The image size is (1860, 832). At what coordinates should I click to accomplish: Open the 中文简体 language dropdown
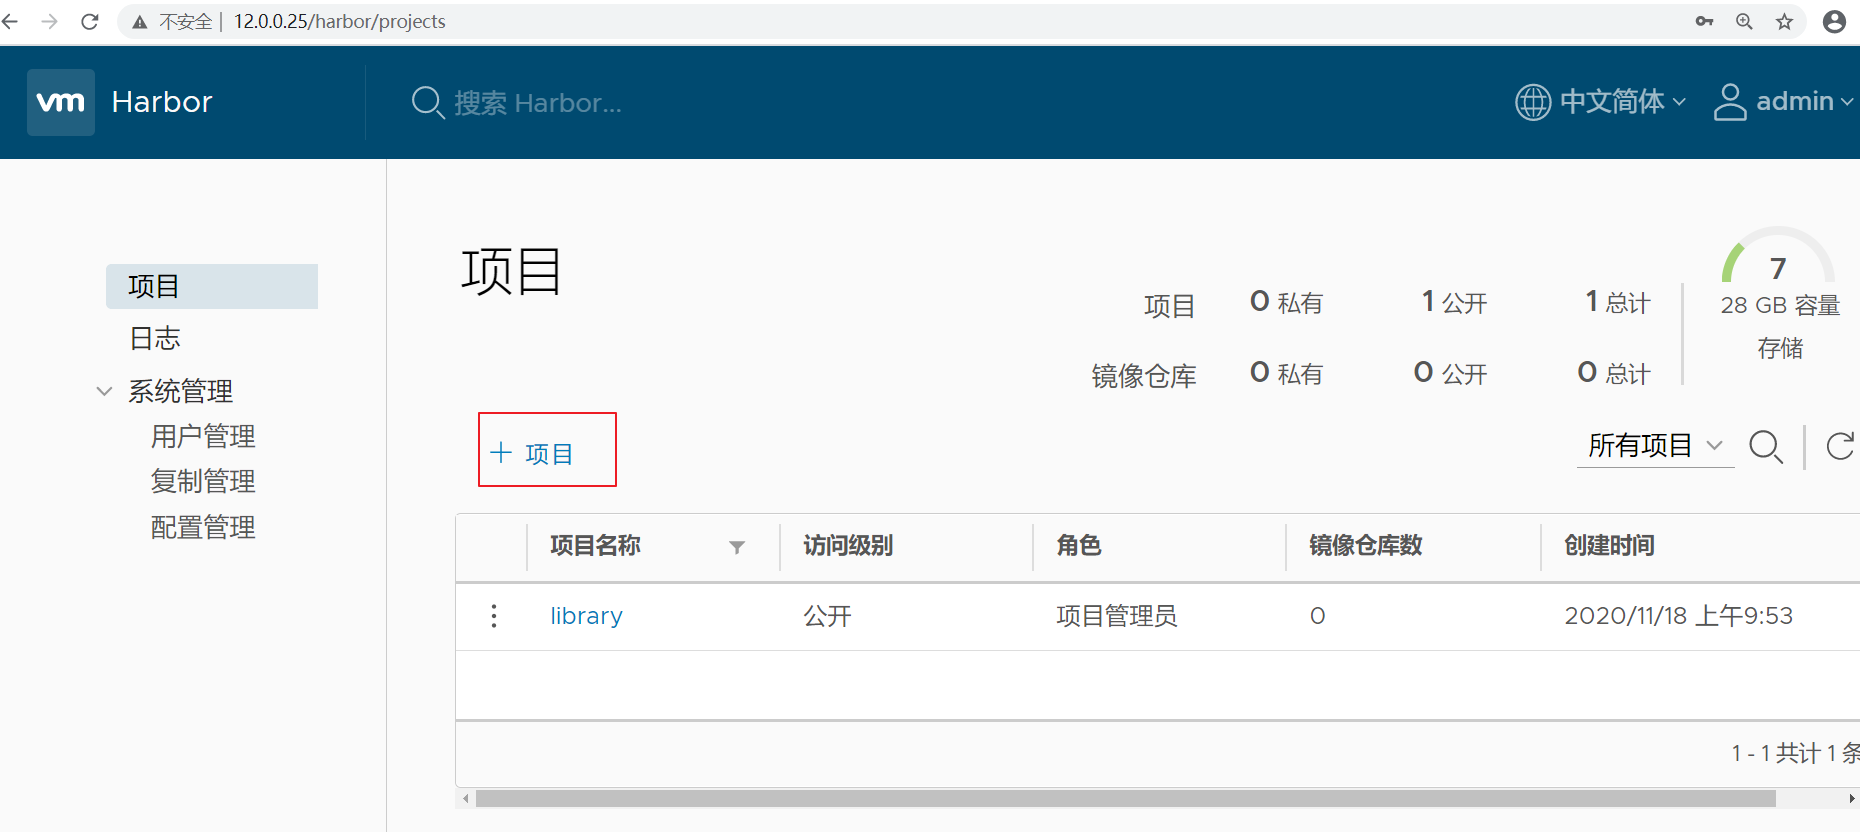(x=1623, y=102)
